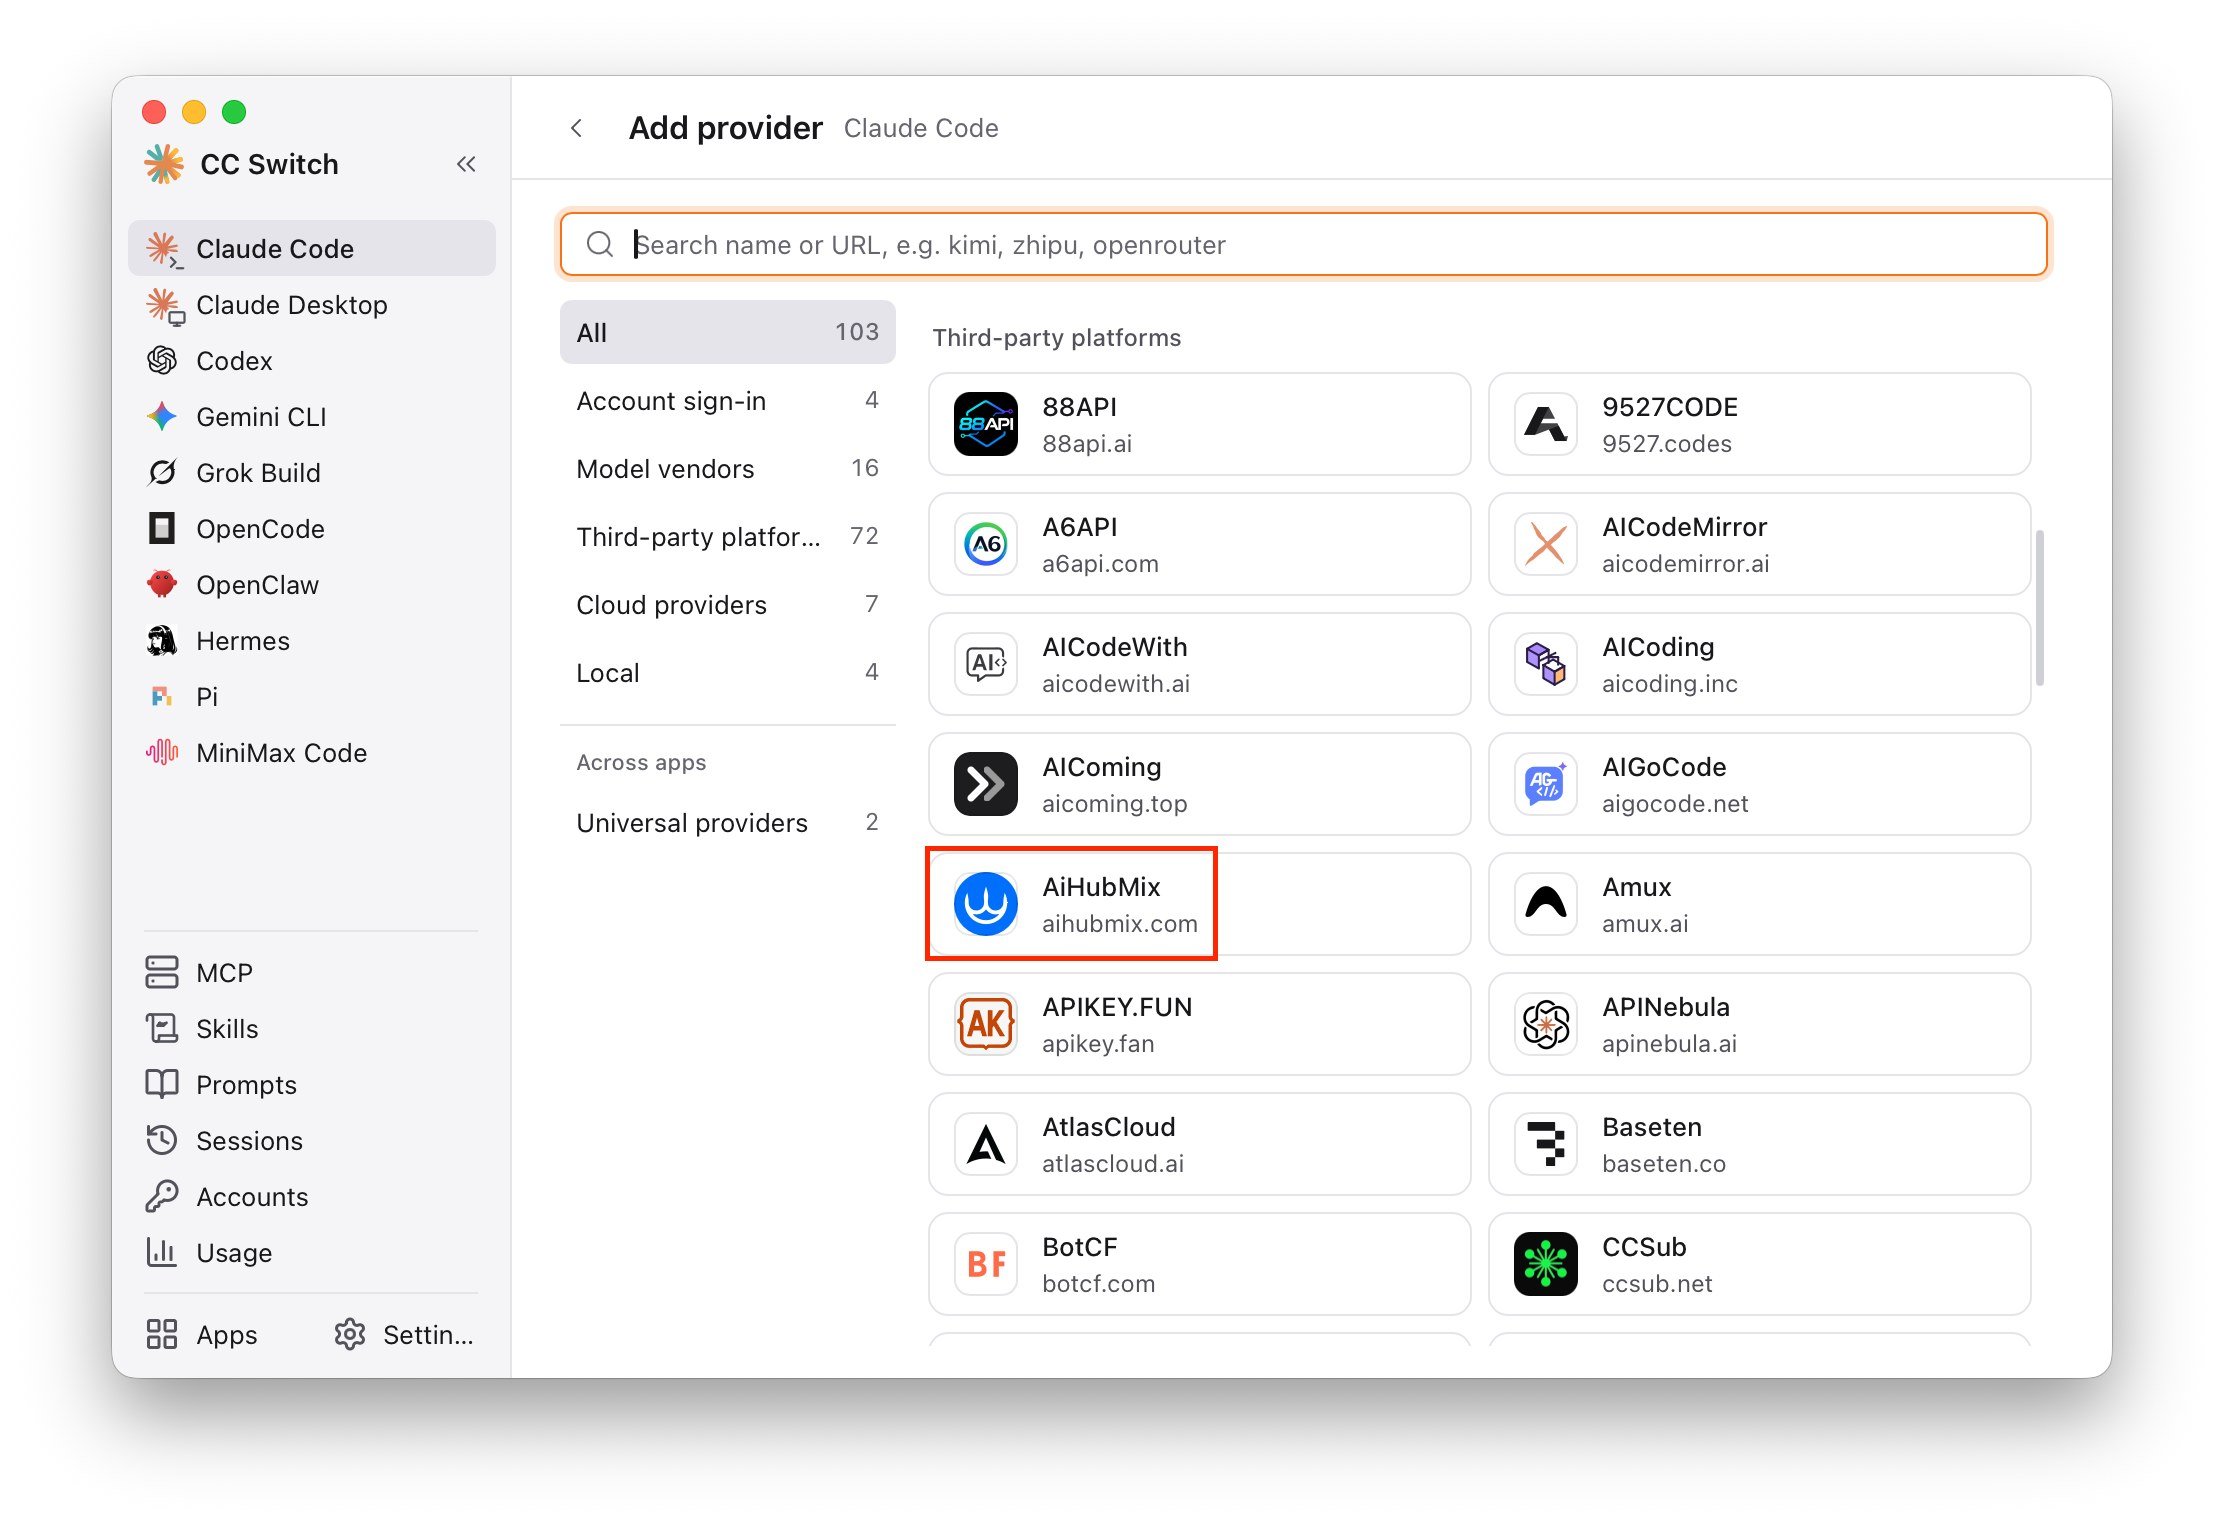Viewport: 2224px width, 1526px height.
Task: Filter by Local category
Action: pyautogui.click(x=727, y=672)
